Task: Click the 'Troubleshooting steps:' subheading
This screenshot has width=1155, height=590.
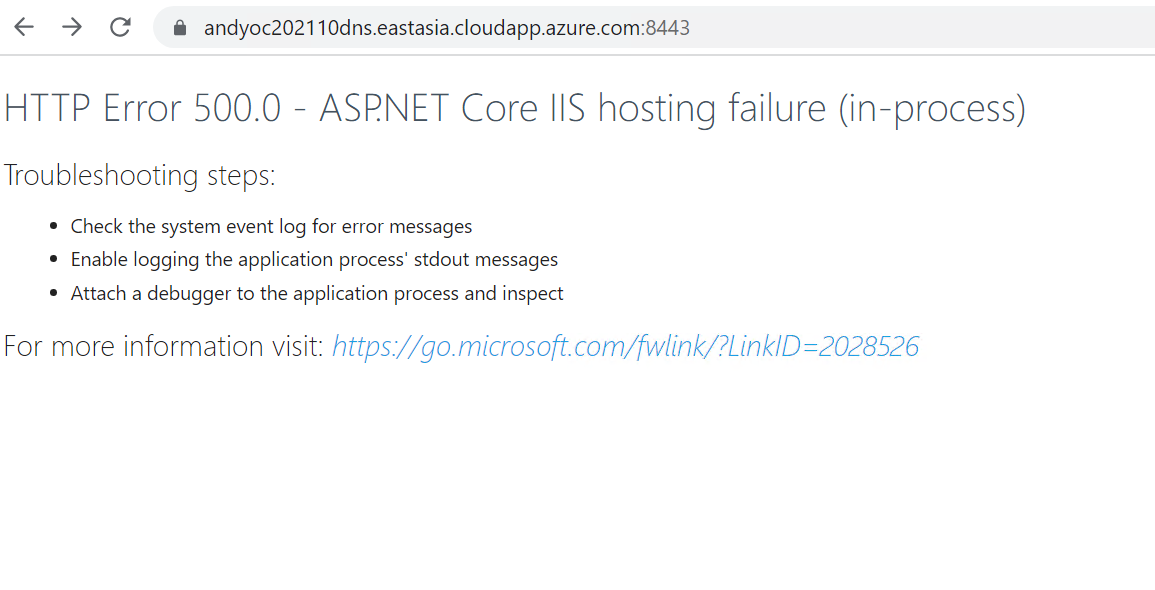Action: (x=139, y=175)
